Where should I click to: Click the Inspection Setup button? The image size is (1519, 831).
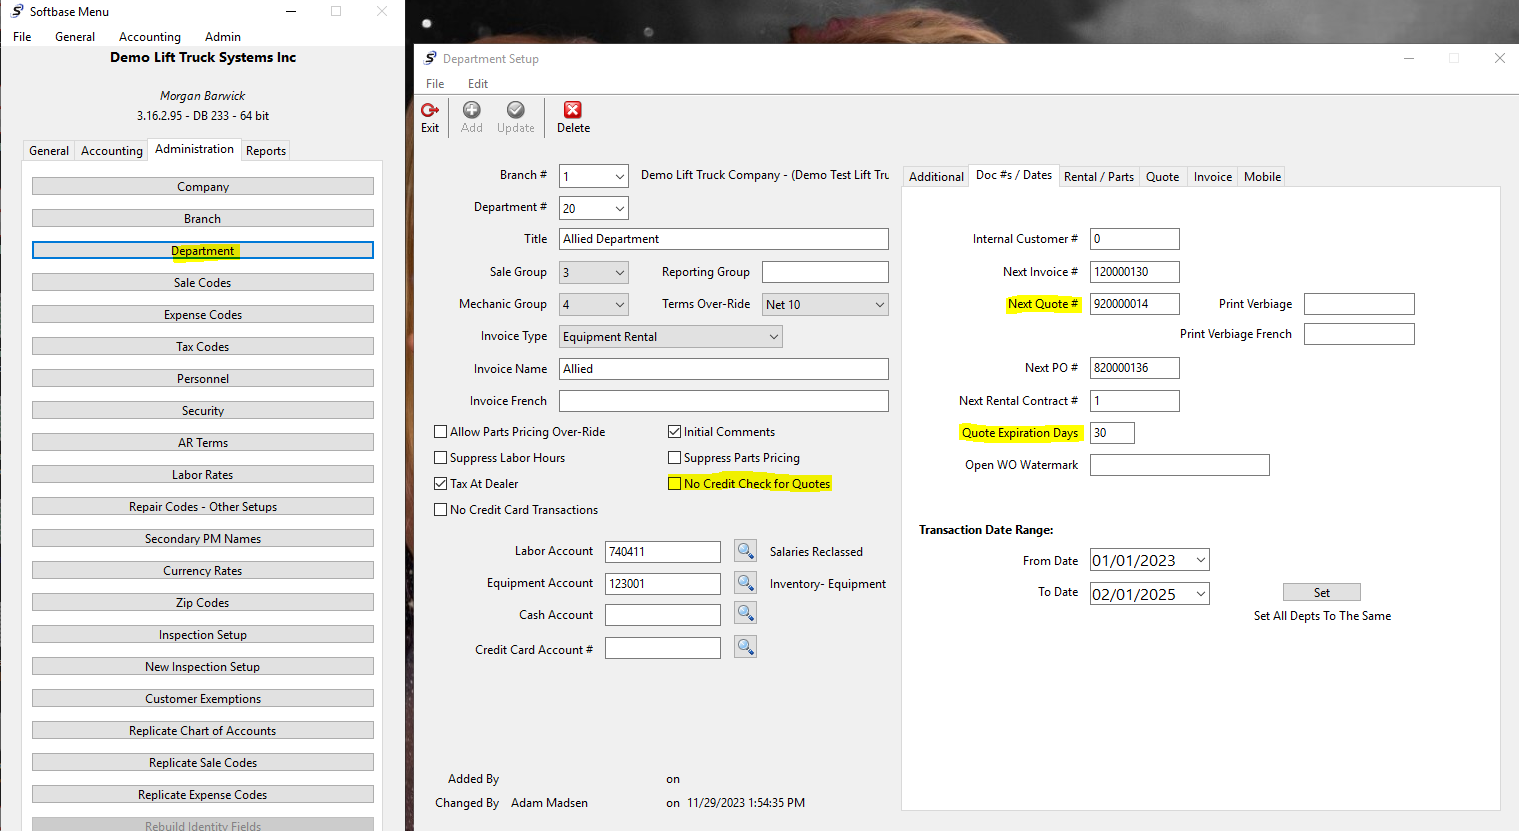[x=203, y=635]
